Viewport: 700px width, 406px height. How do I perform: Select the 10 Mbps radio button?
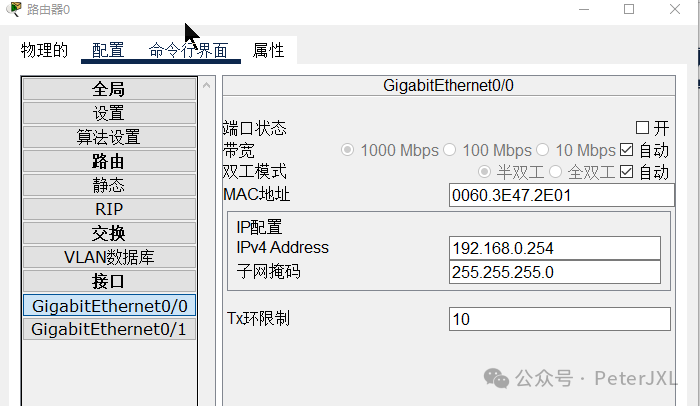click(x=543, y=150)
